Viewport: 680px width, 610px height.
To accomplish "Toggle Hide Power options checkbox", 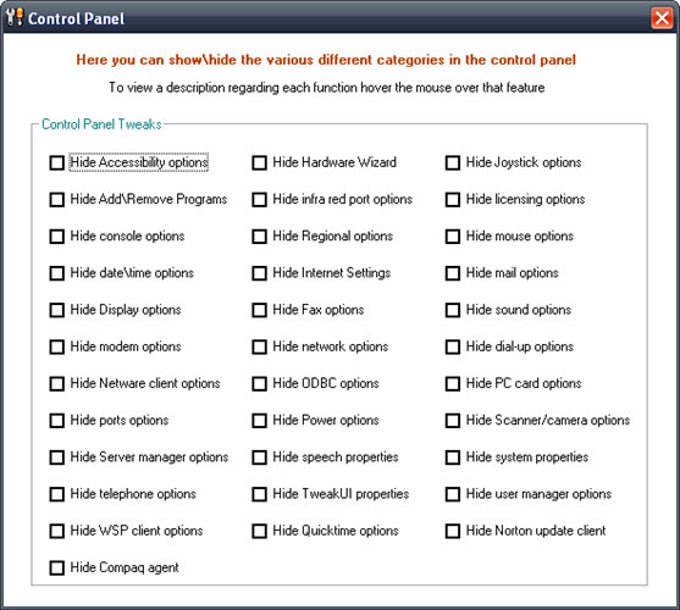I will (259, 421).
